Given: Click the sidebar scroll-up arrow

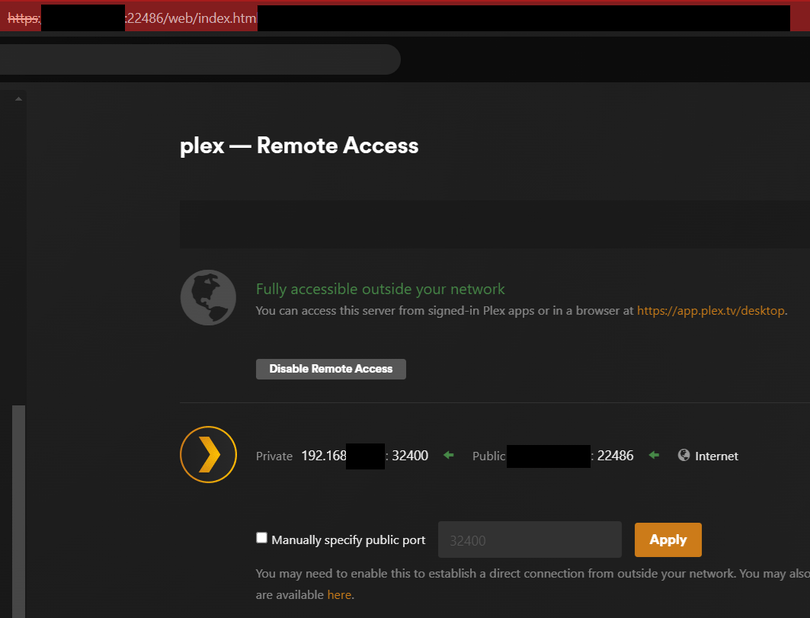Looking at the screenshot, I should coord(19,99).
